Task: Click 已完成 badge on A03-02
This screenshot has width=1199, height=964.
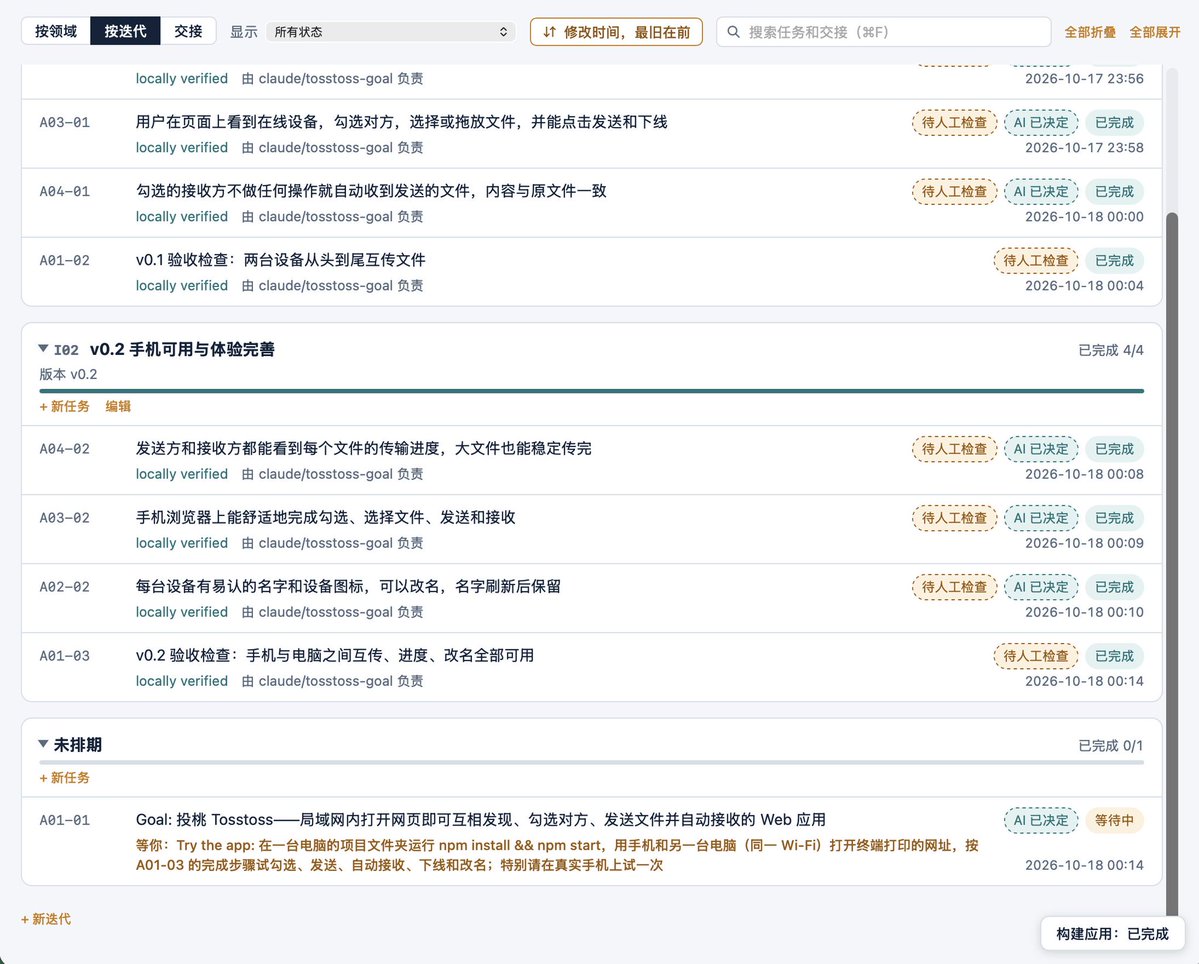Action: point(1114,518)
